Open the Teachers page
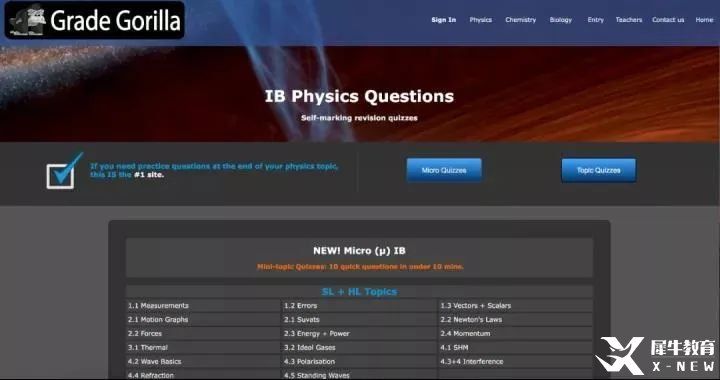The image size is (720, 380). tap(629, 20)
